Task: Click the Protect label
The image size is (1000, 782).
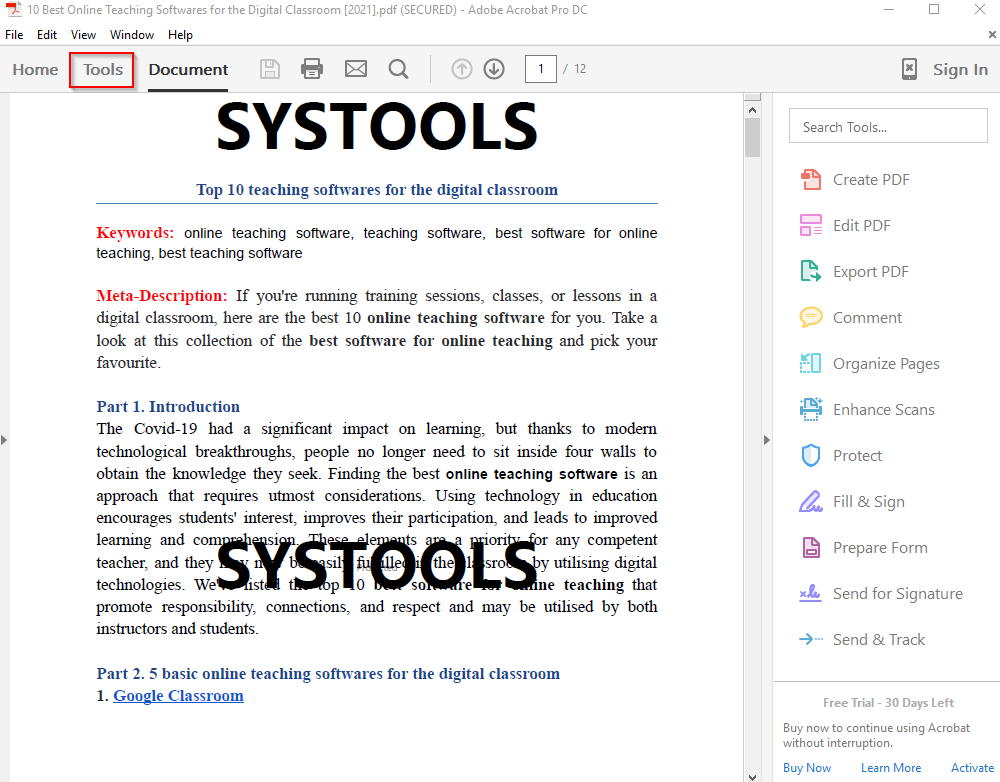Action: [x=857, y=455]
